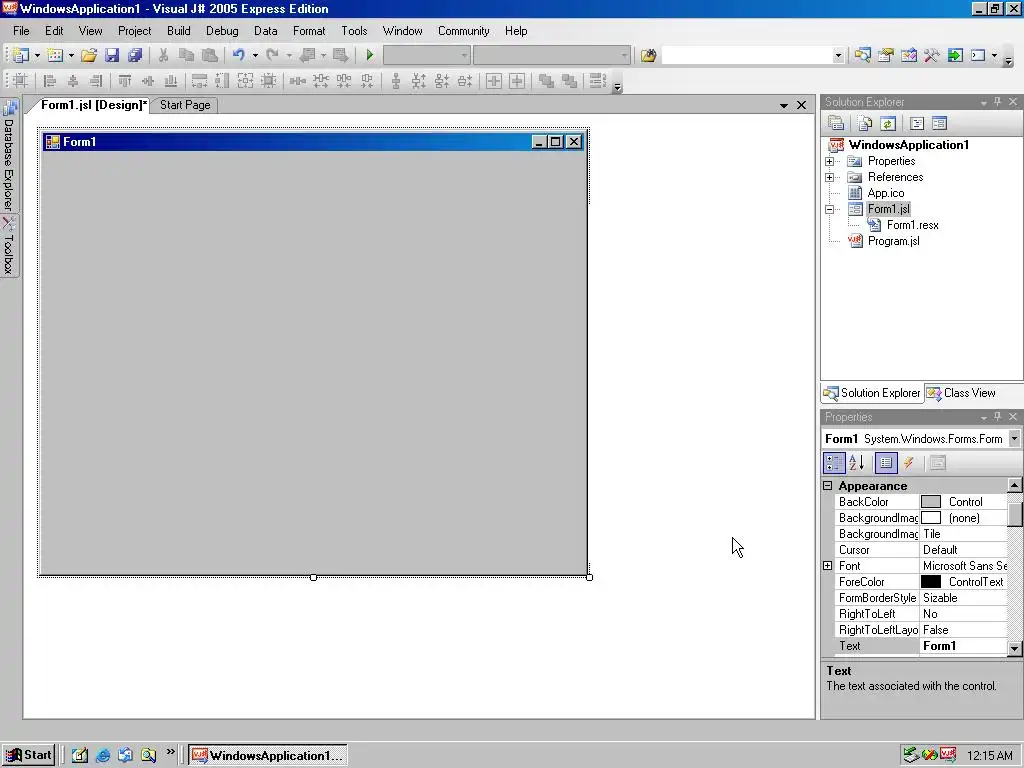Toggle Properties list view button

click(886, 463)
